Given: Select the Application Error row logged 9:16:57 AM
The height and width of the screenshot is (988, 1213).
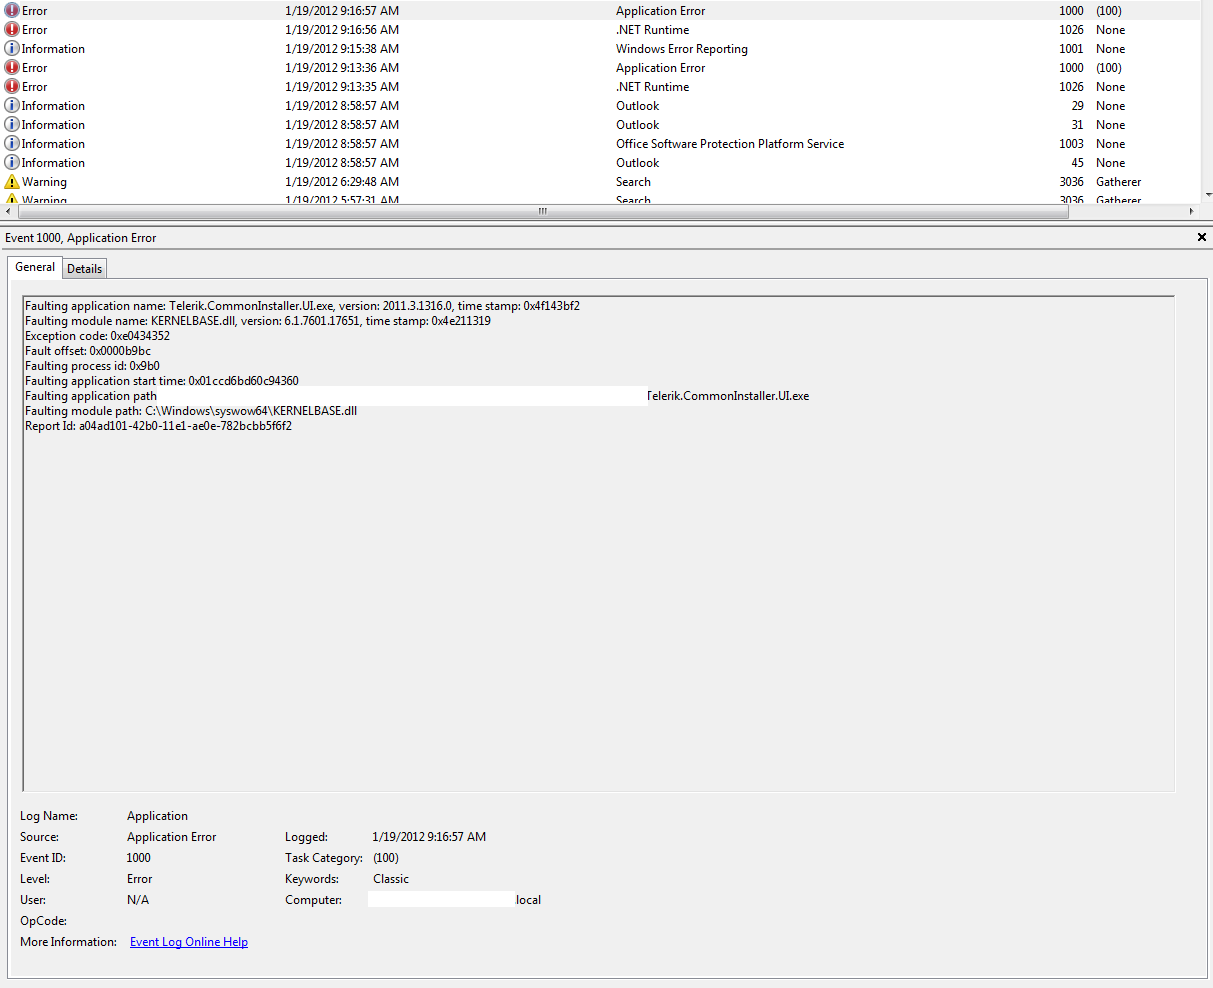Looking at the screenshot, I should pyautogui.click(x=600, y=11).
